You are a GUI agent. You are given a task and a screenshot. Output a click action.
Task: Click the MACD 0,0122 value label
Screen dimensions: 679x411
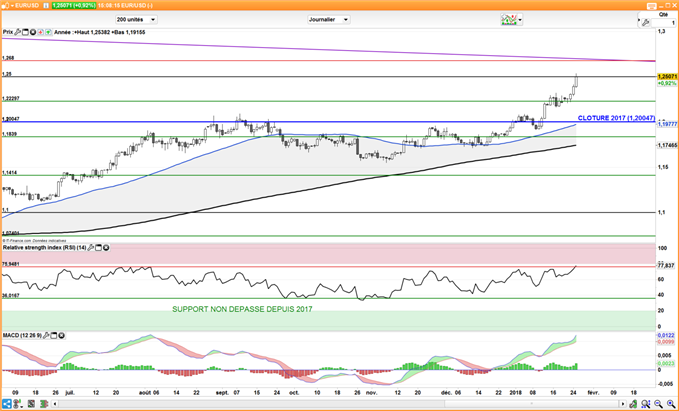(666, 336)
